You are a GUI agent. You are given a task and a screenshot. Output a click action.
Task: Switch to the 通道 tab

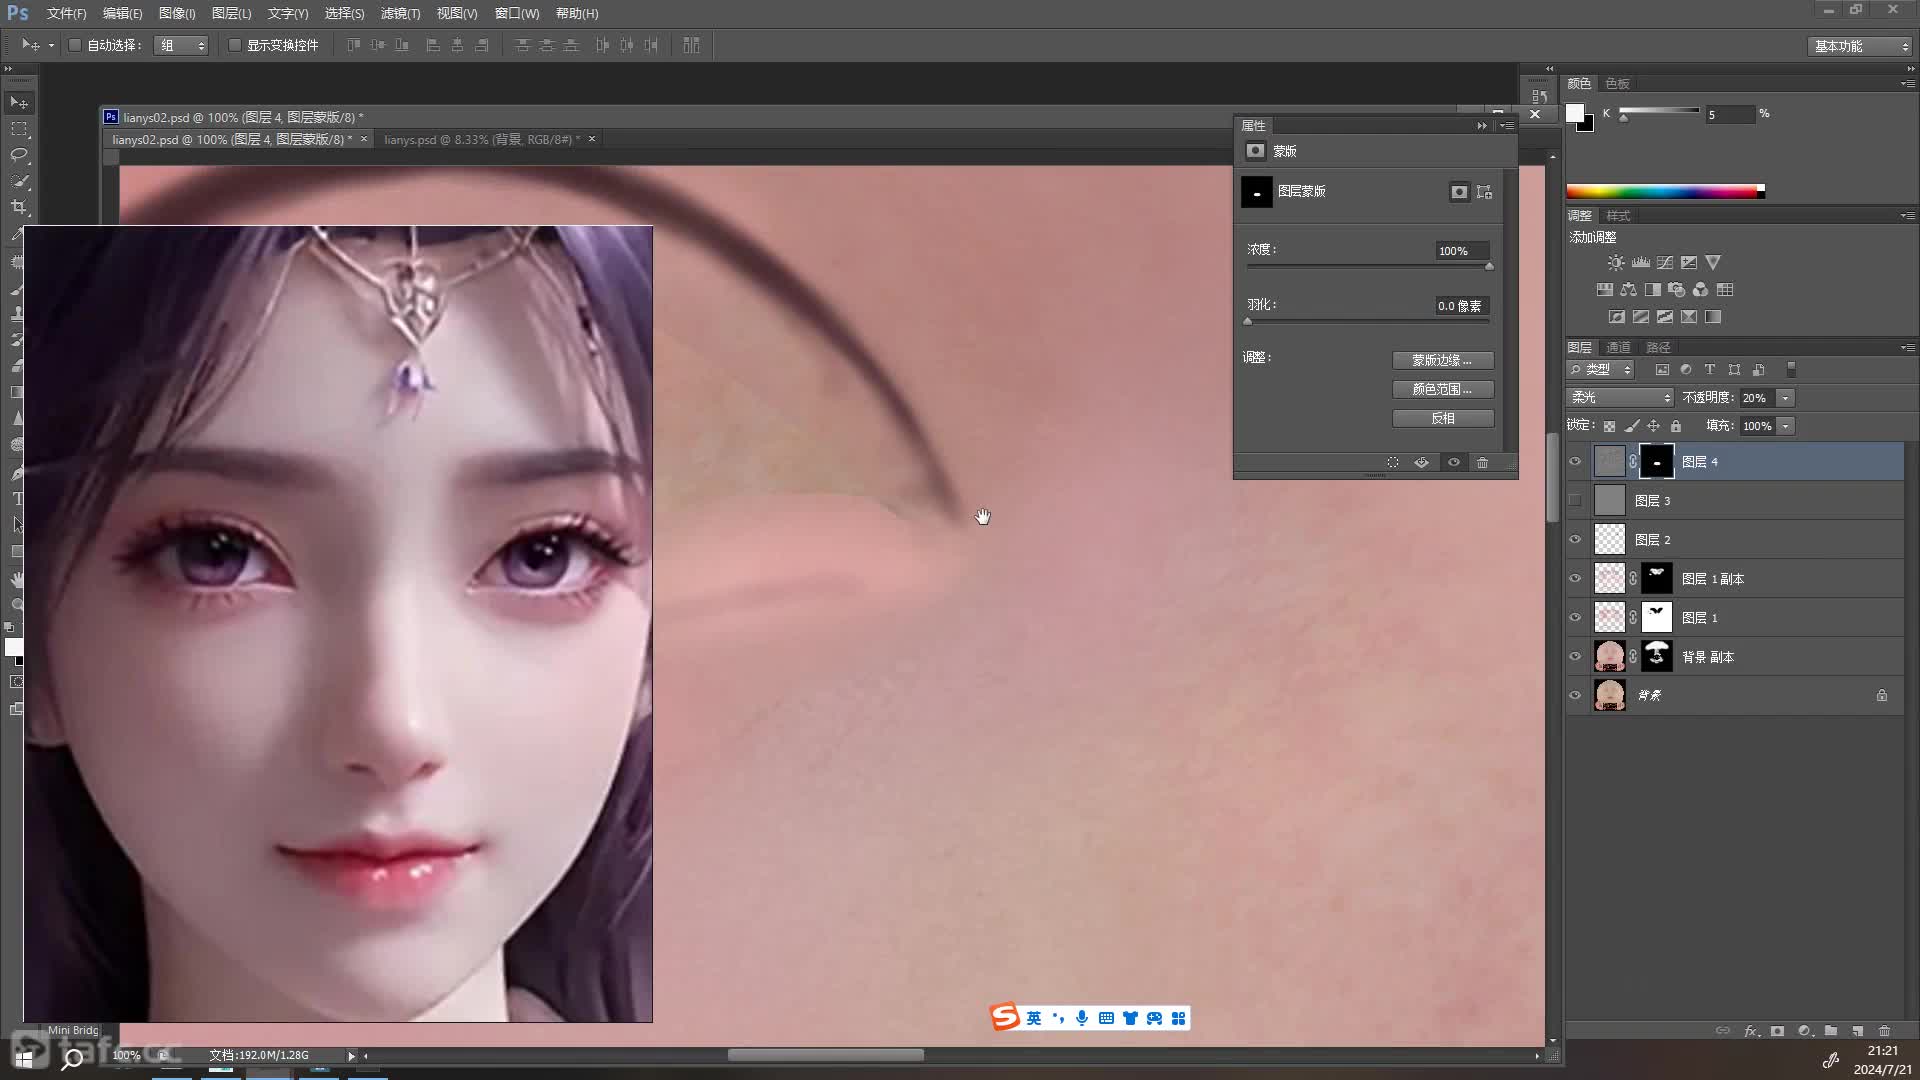point(1618,348)
